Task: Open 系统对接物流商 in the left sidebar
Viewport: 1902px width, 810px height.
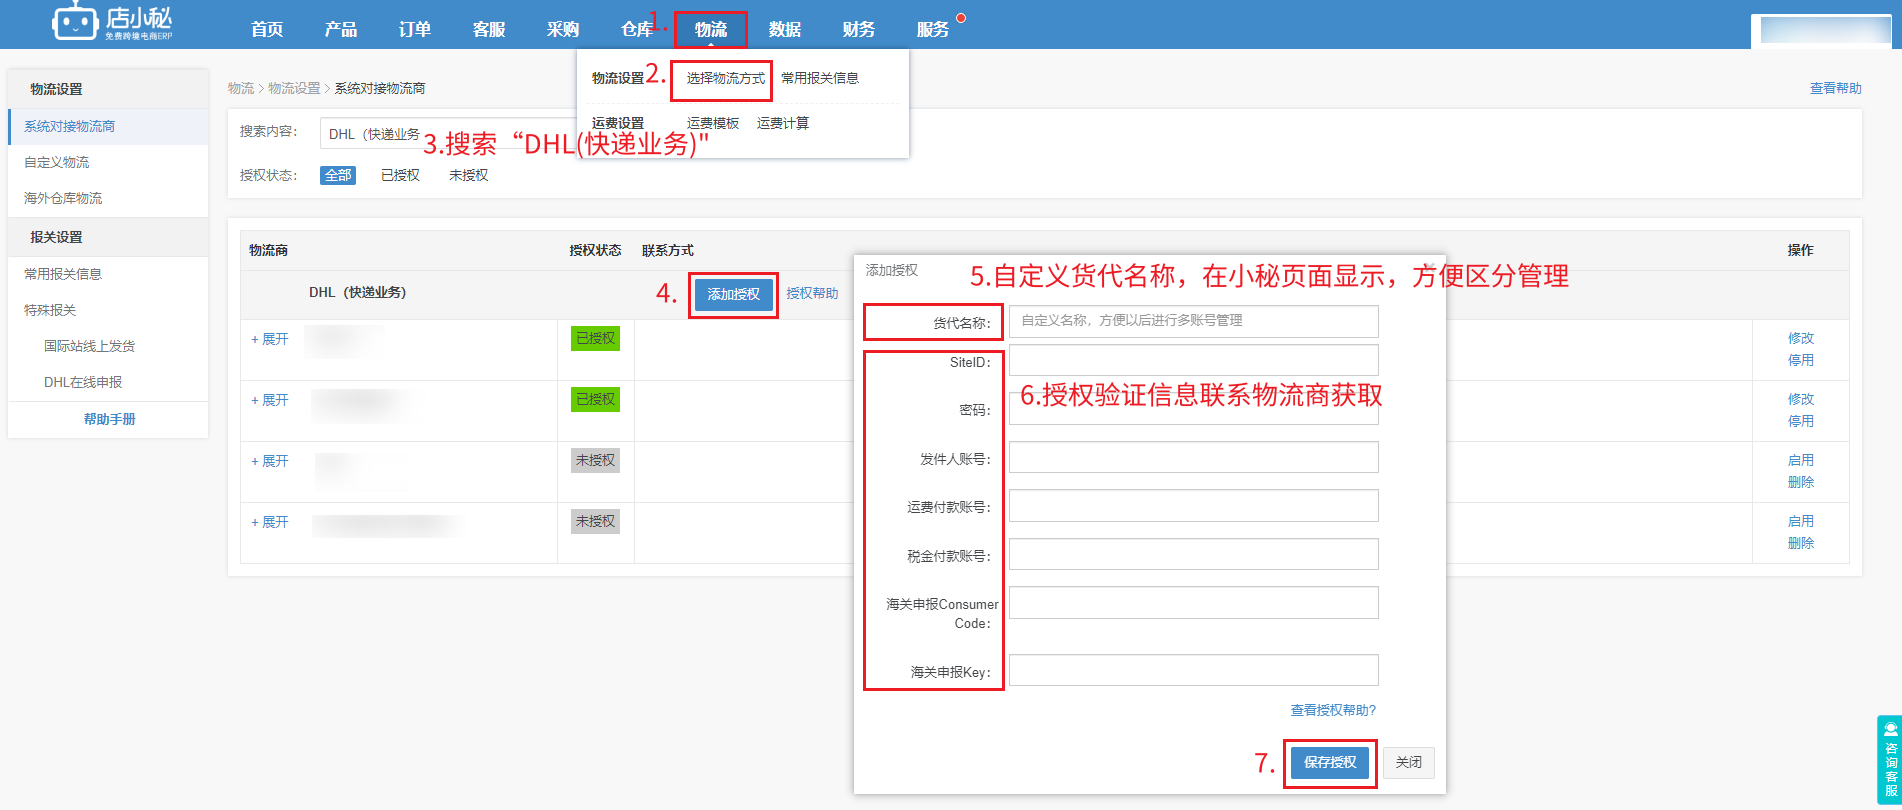Action: [x=108, y=126]
